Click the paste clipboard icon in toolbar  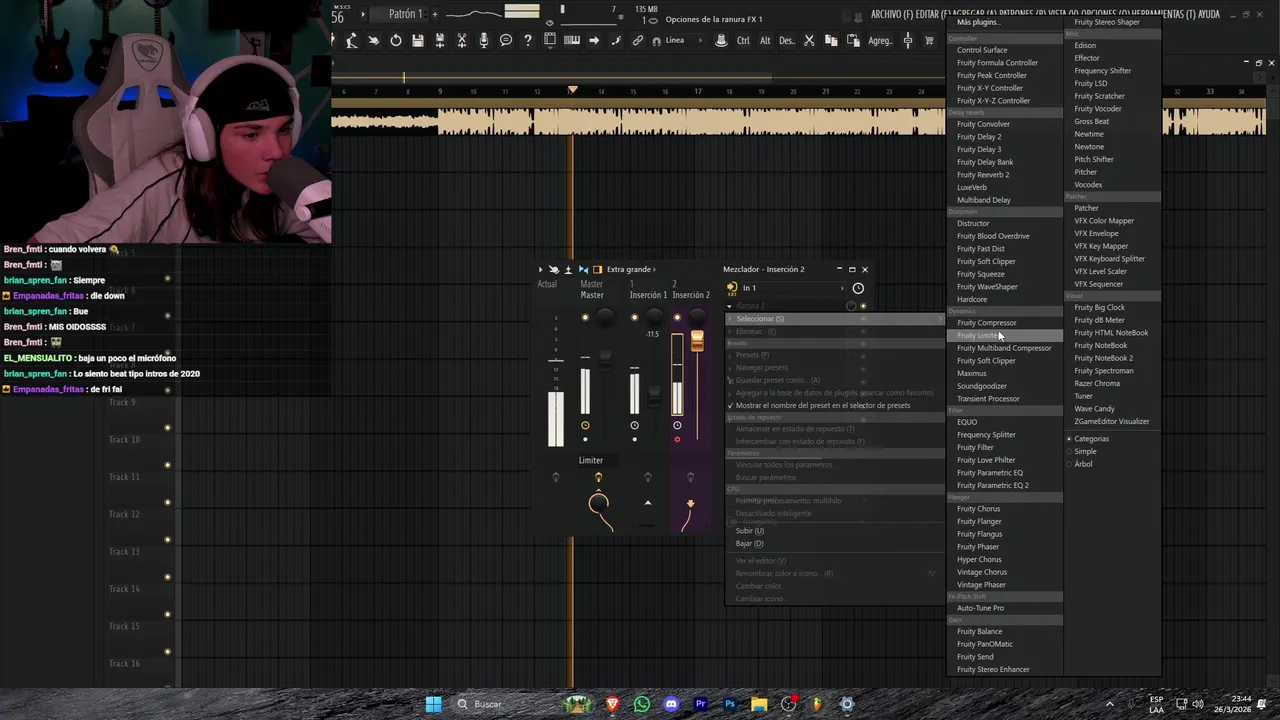coord(853,40)
